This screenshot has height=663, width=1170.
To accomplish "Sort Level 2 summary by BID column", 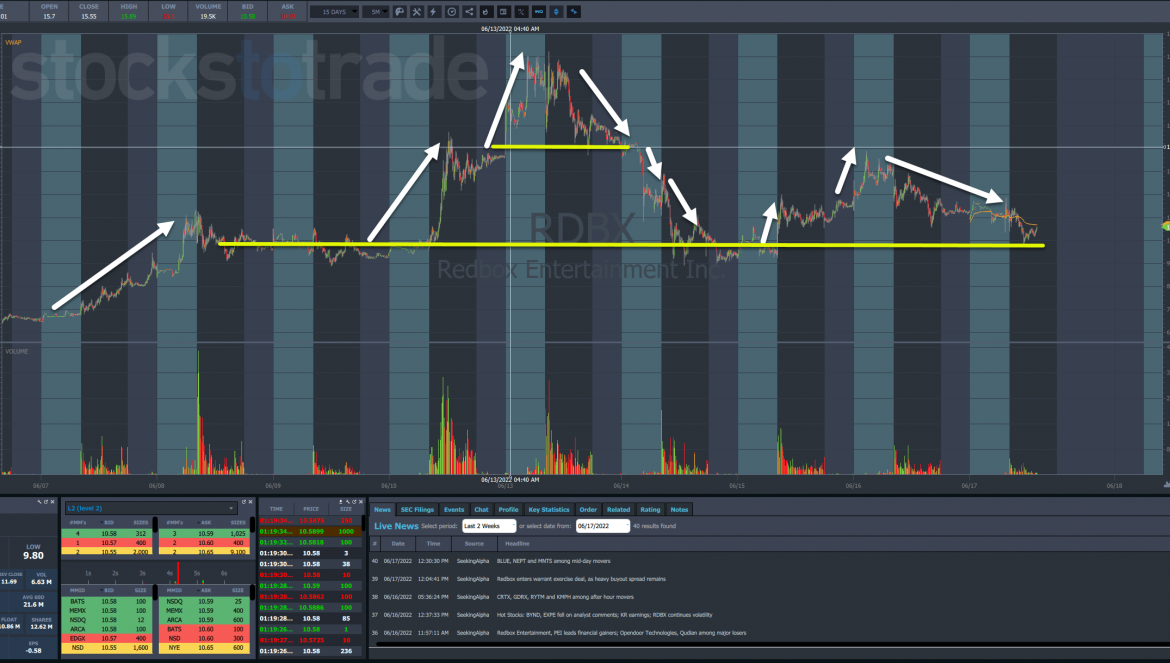I will click(109, 523).
